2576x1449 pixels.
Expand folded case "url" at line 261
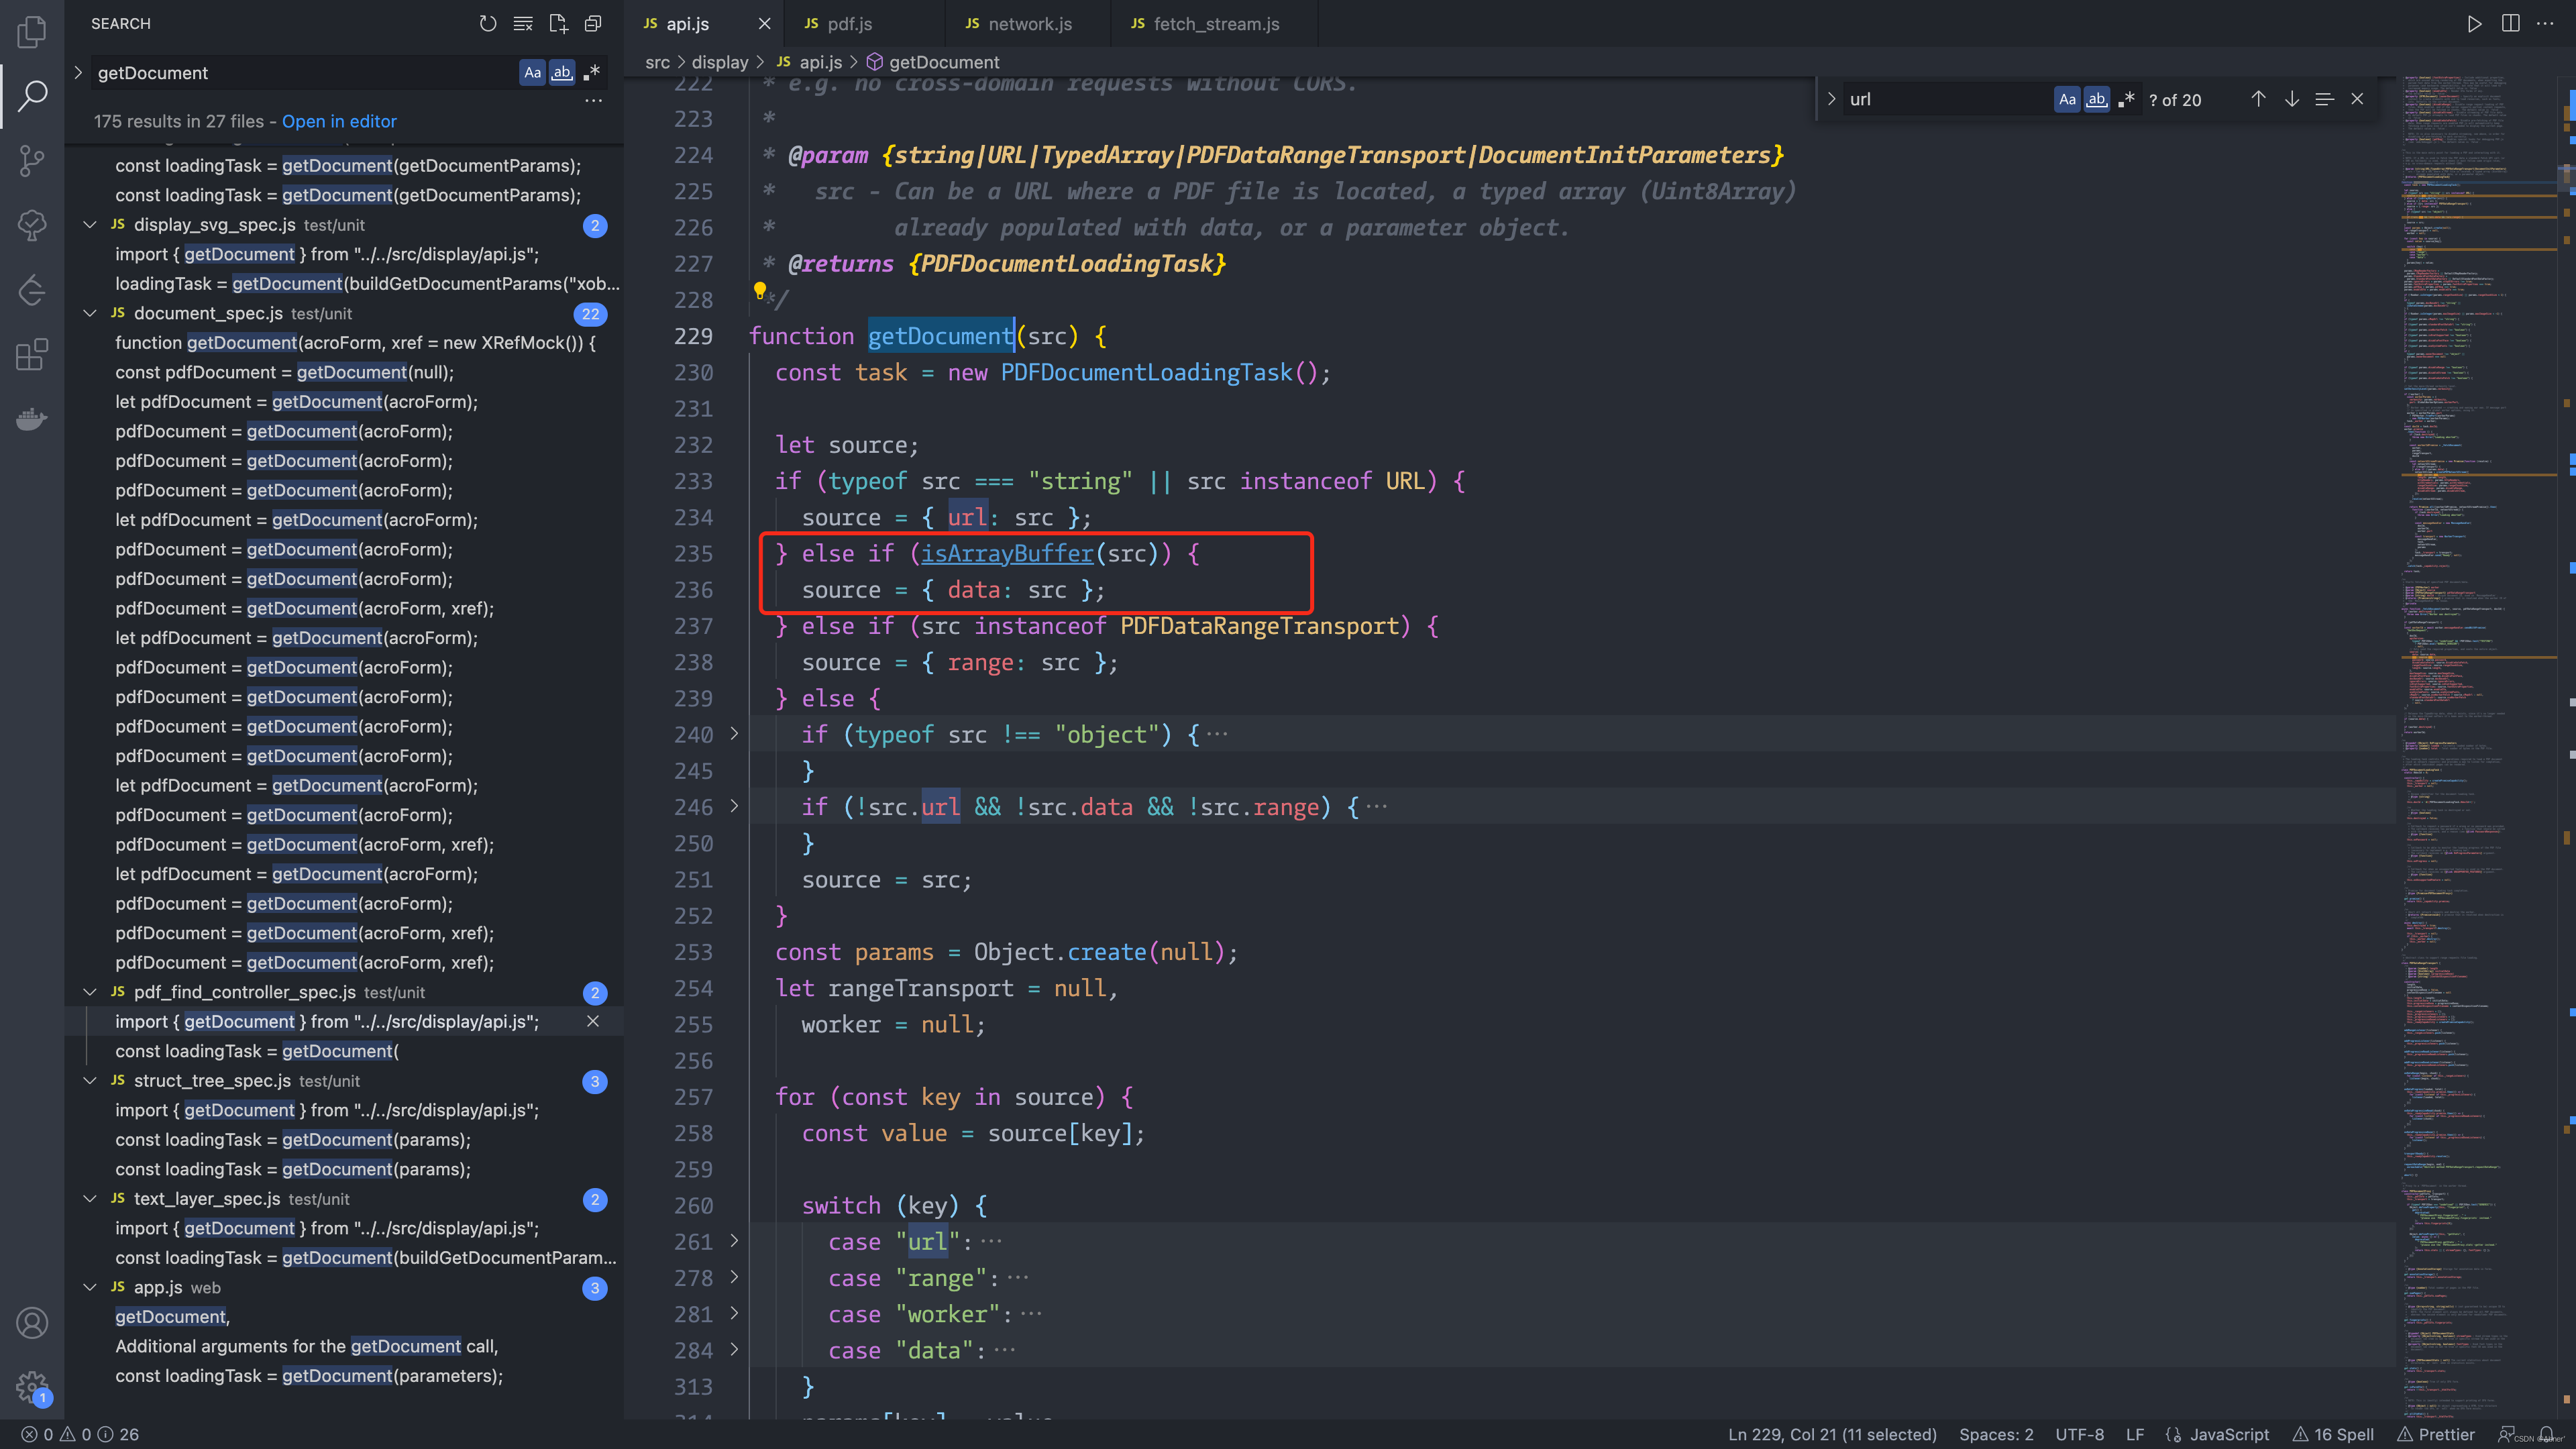[734, 1241]
